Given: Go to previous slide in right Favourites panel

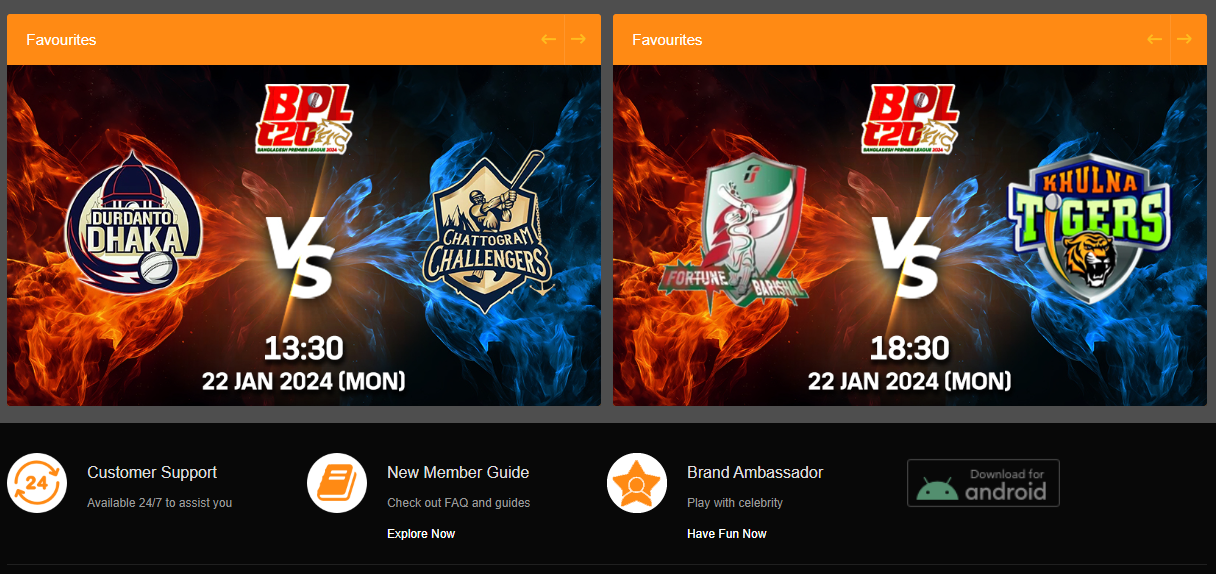Looking at the screenshot, I should coord(1154,39).
